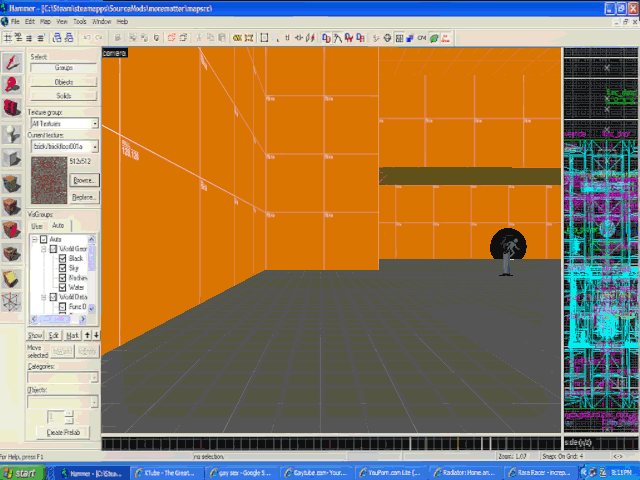640x480 pixels.
Task: Open the Tools menu
Action: click(78, 21)
